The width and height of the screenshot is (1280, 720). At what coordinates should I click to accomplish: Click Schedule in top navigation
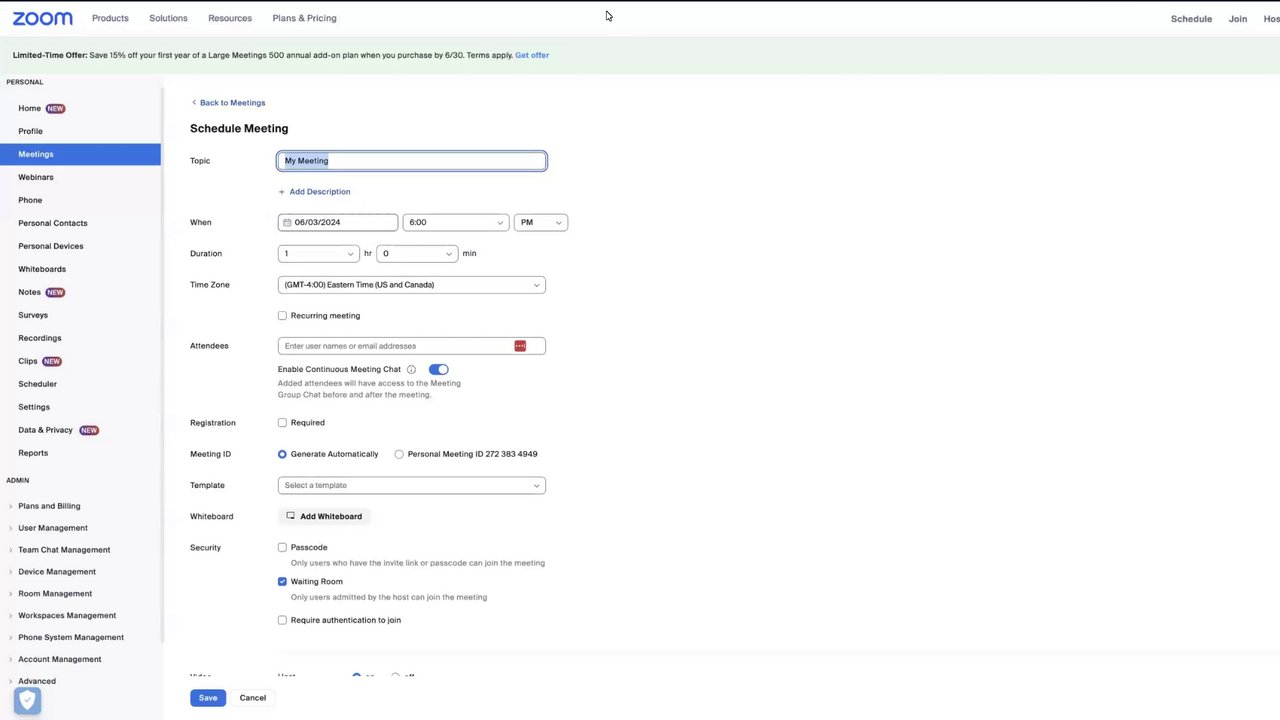1191,19
